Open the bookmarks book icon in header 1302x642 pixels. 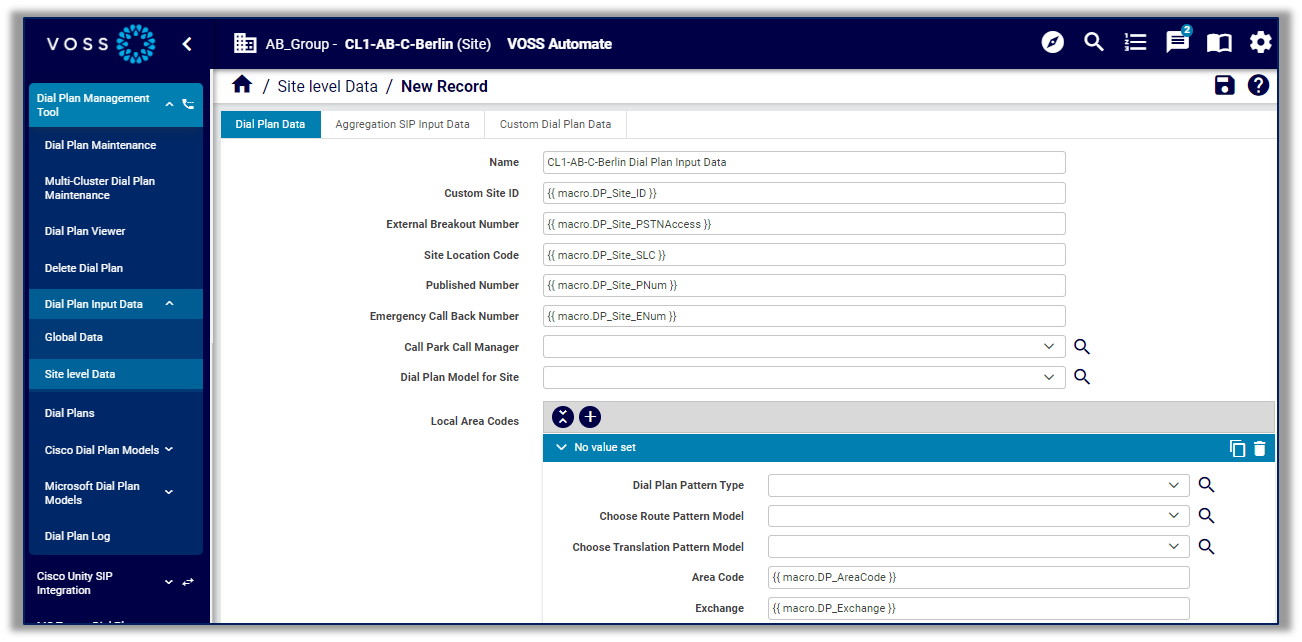coord(1218,43)
